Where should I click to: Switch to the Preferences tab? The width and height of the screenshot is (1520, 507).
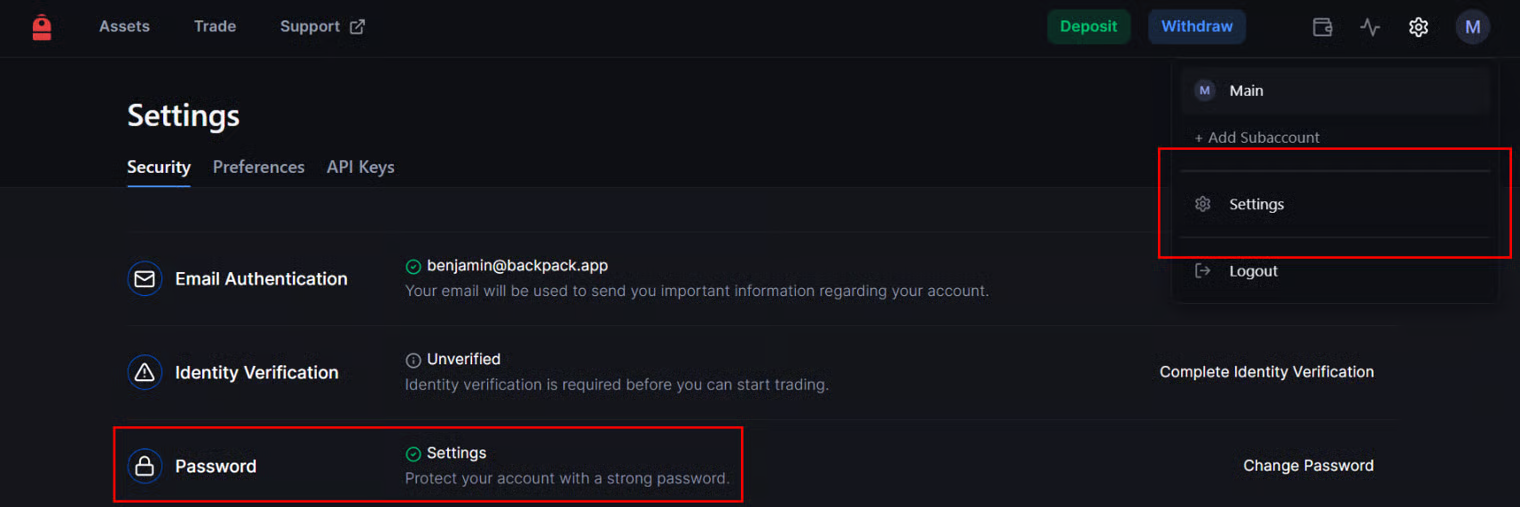tap(258, 167)
